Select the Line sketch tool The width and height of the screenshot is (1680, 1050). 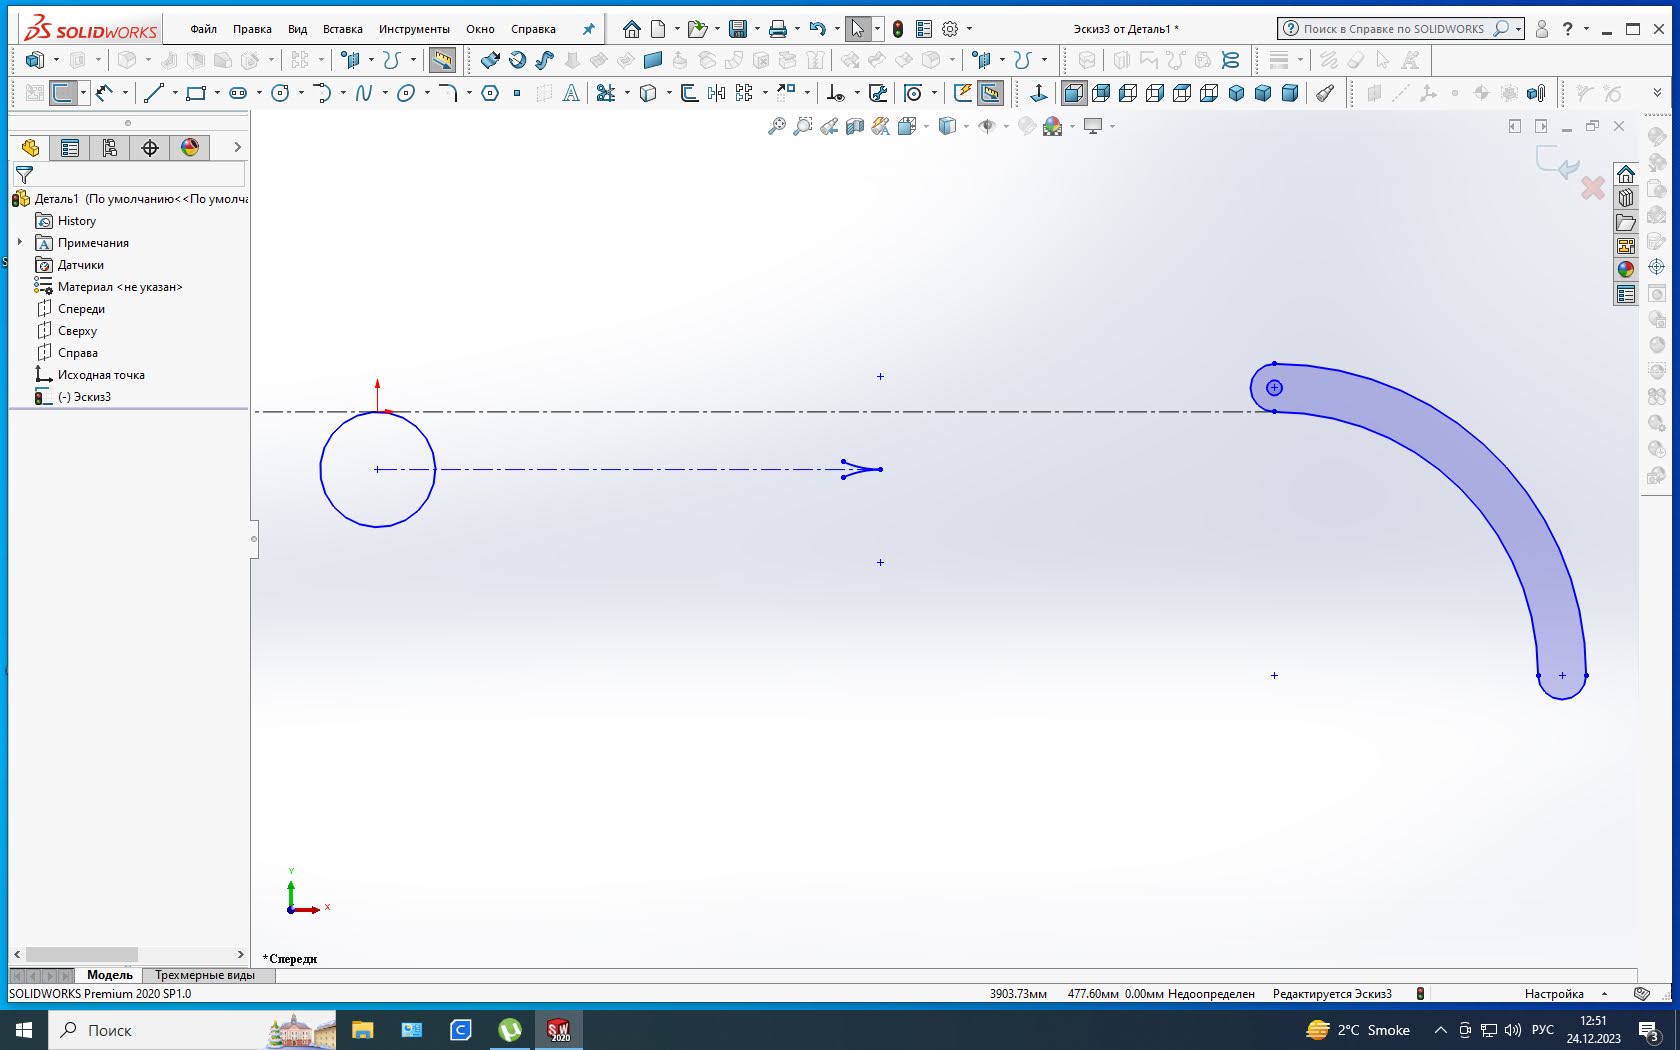click(x=153, y=93)
